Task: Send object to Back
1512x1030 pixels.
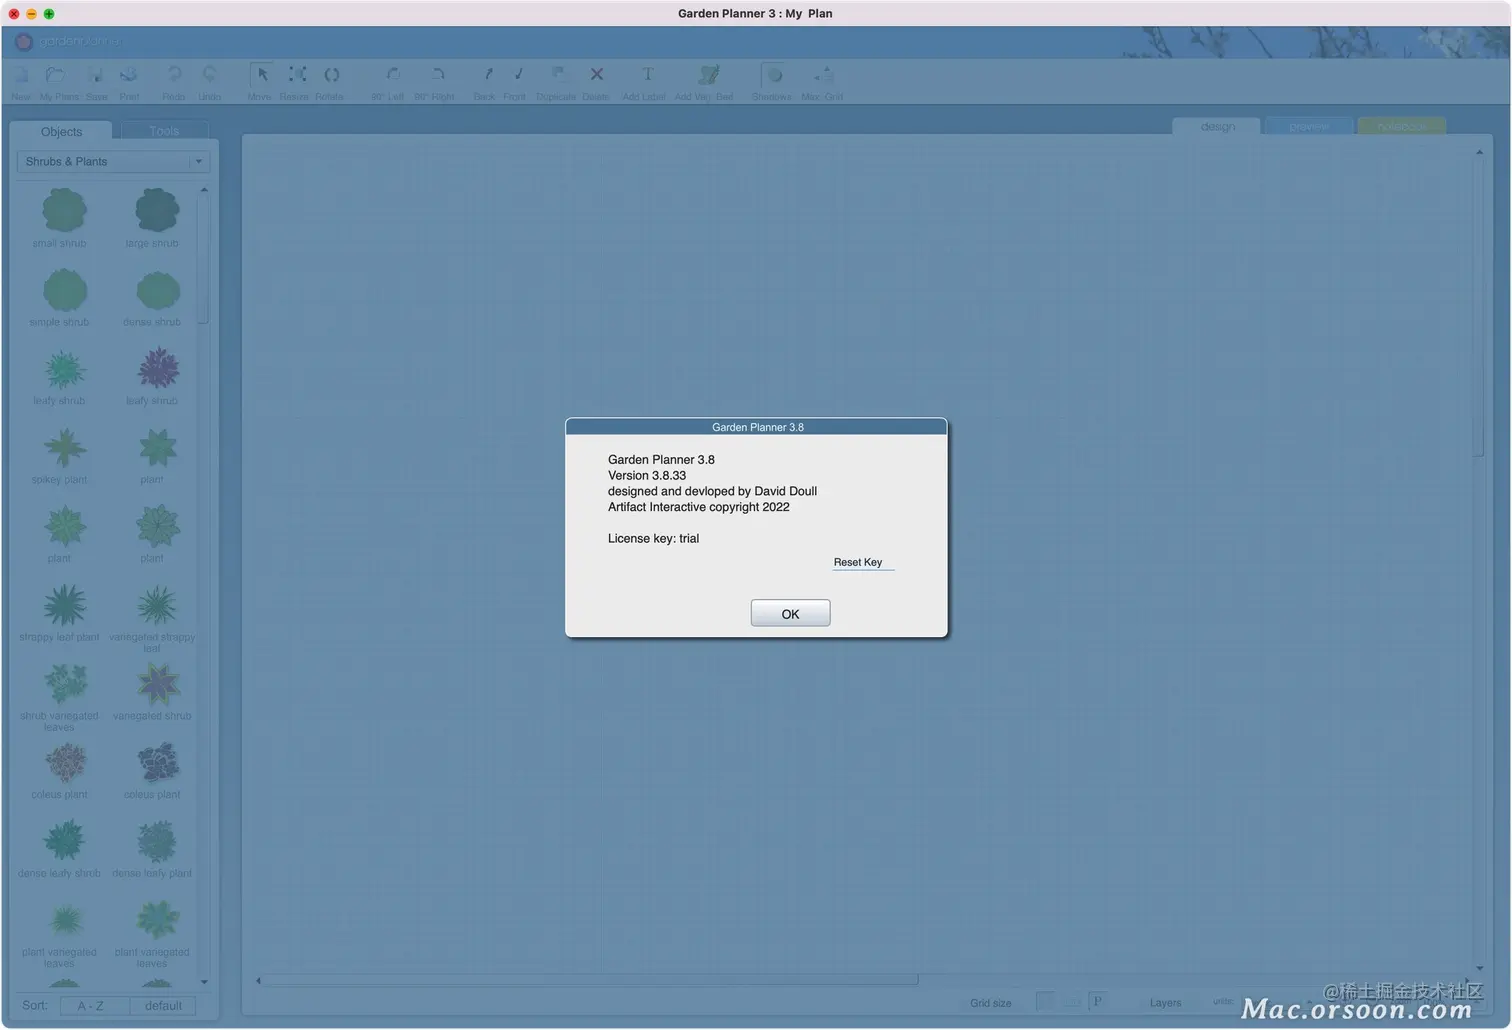Action: pyautogui.click(x=487, y=75)
